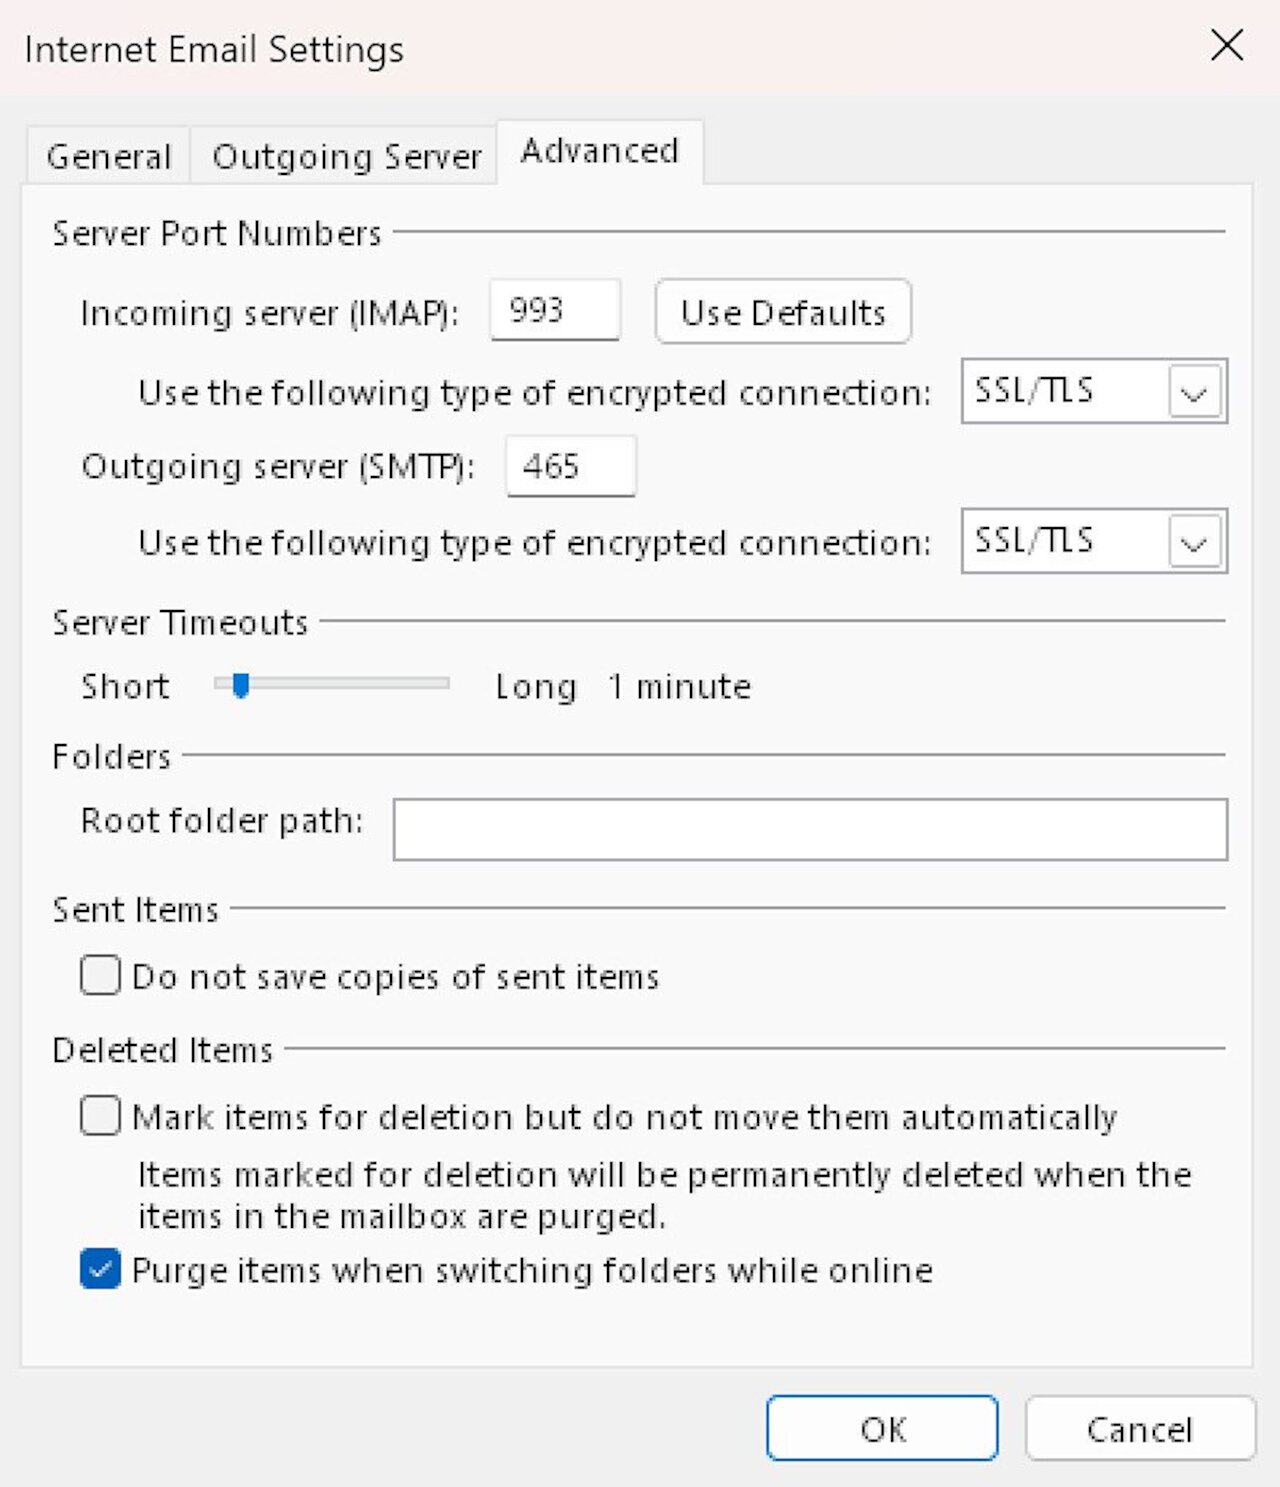Screen dimensions: 1280x1487
Task: Select the SMTP port 465 field
Action: (571, 465)
